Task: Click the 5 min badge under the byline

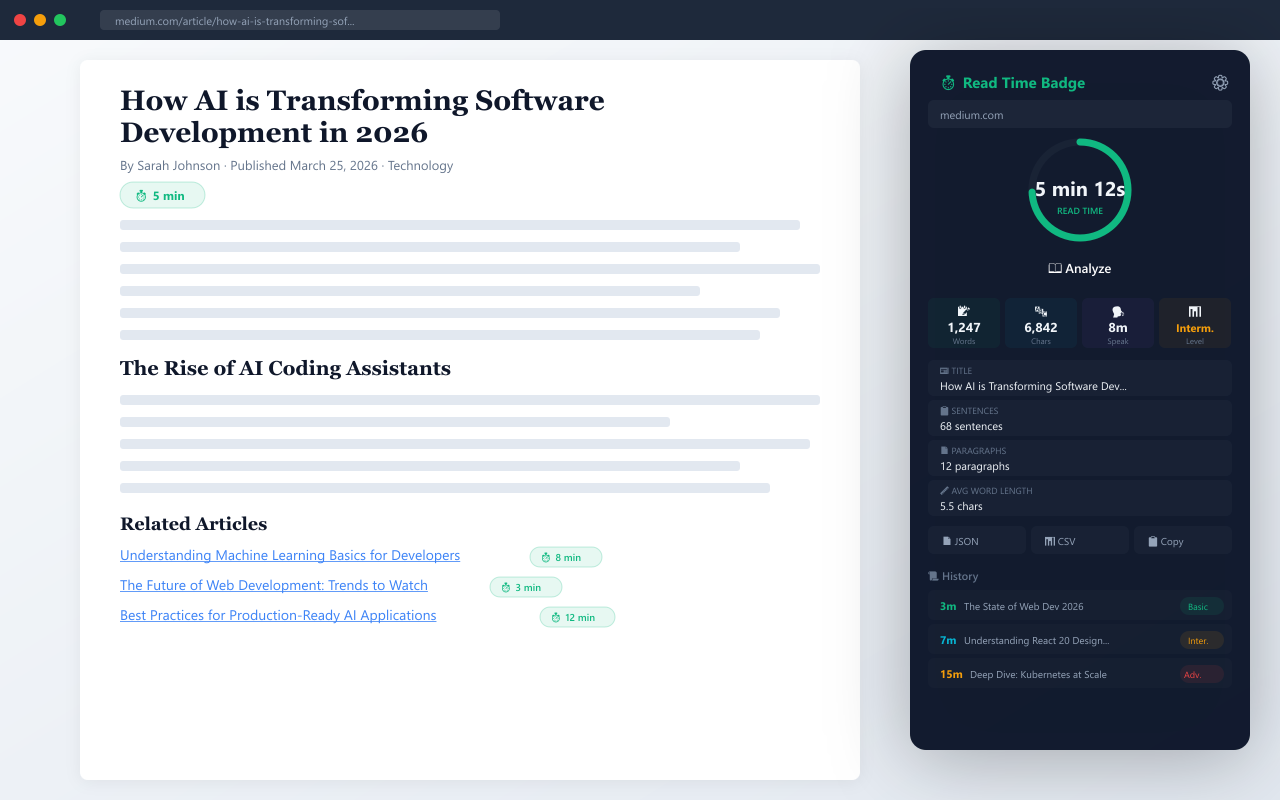Action: (162, 196)
